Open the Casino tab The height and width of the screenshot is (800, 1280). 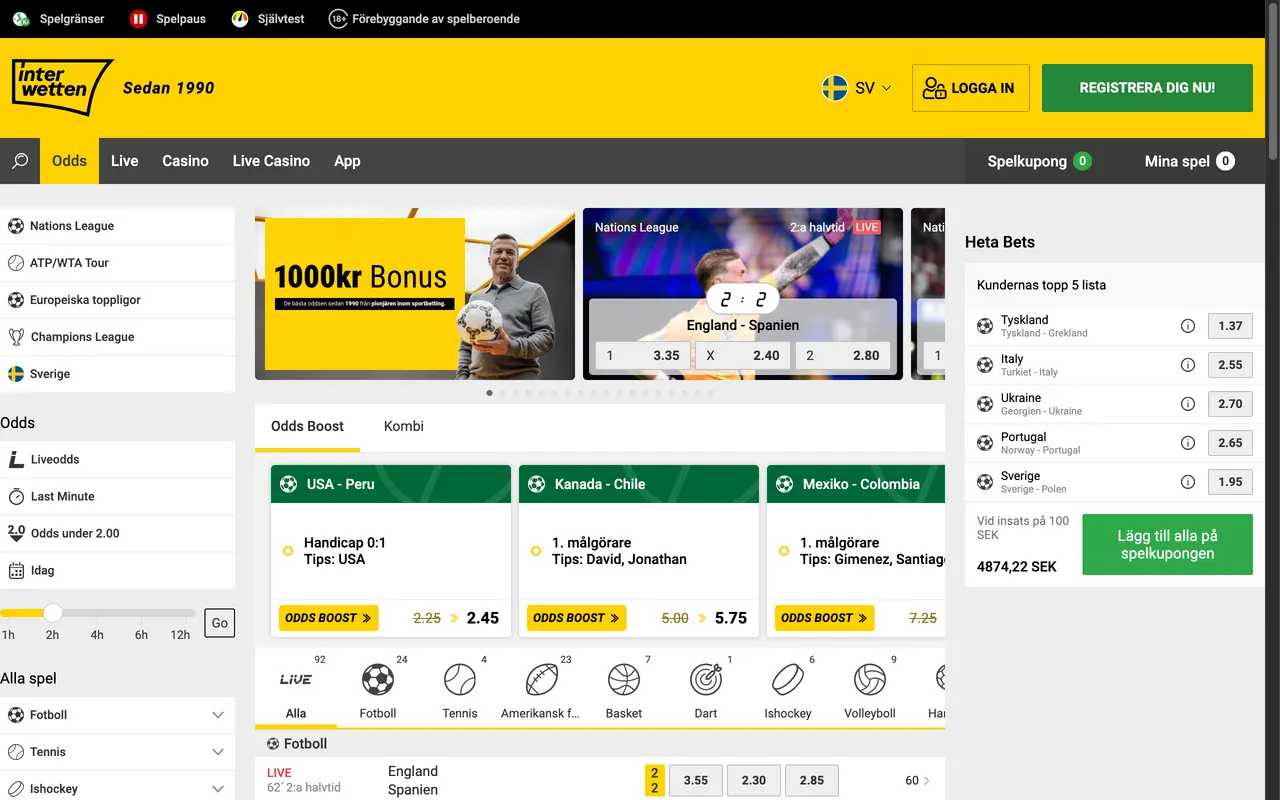tap(186, 161)
